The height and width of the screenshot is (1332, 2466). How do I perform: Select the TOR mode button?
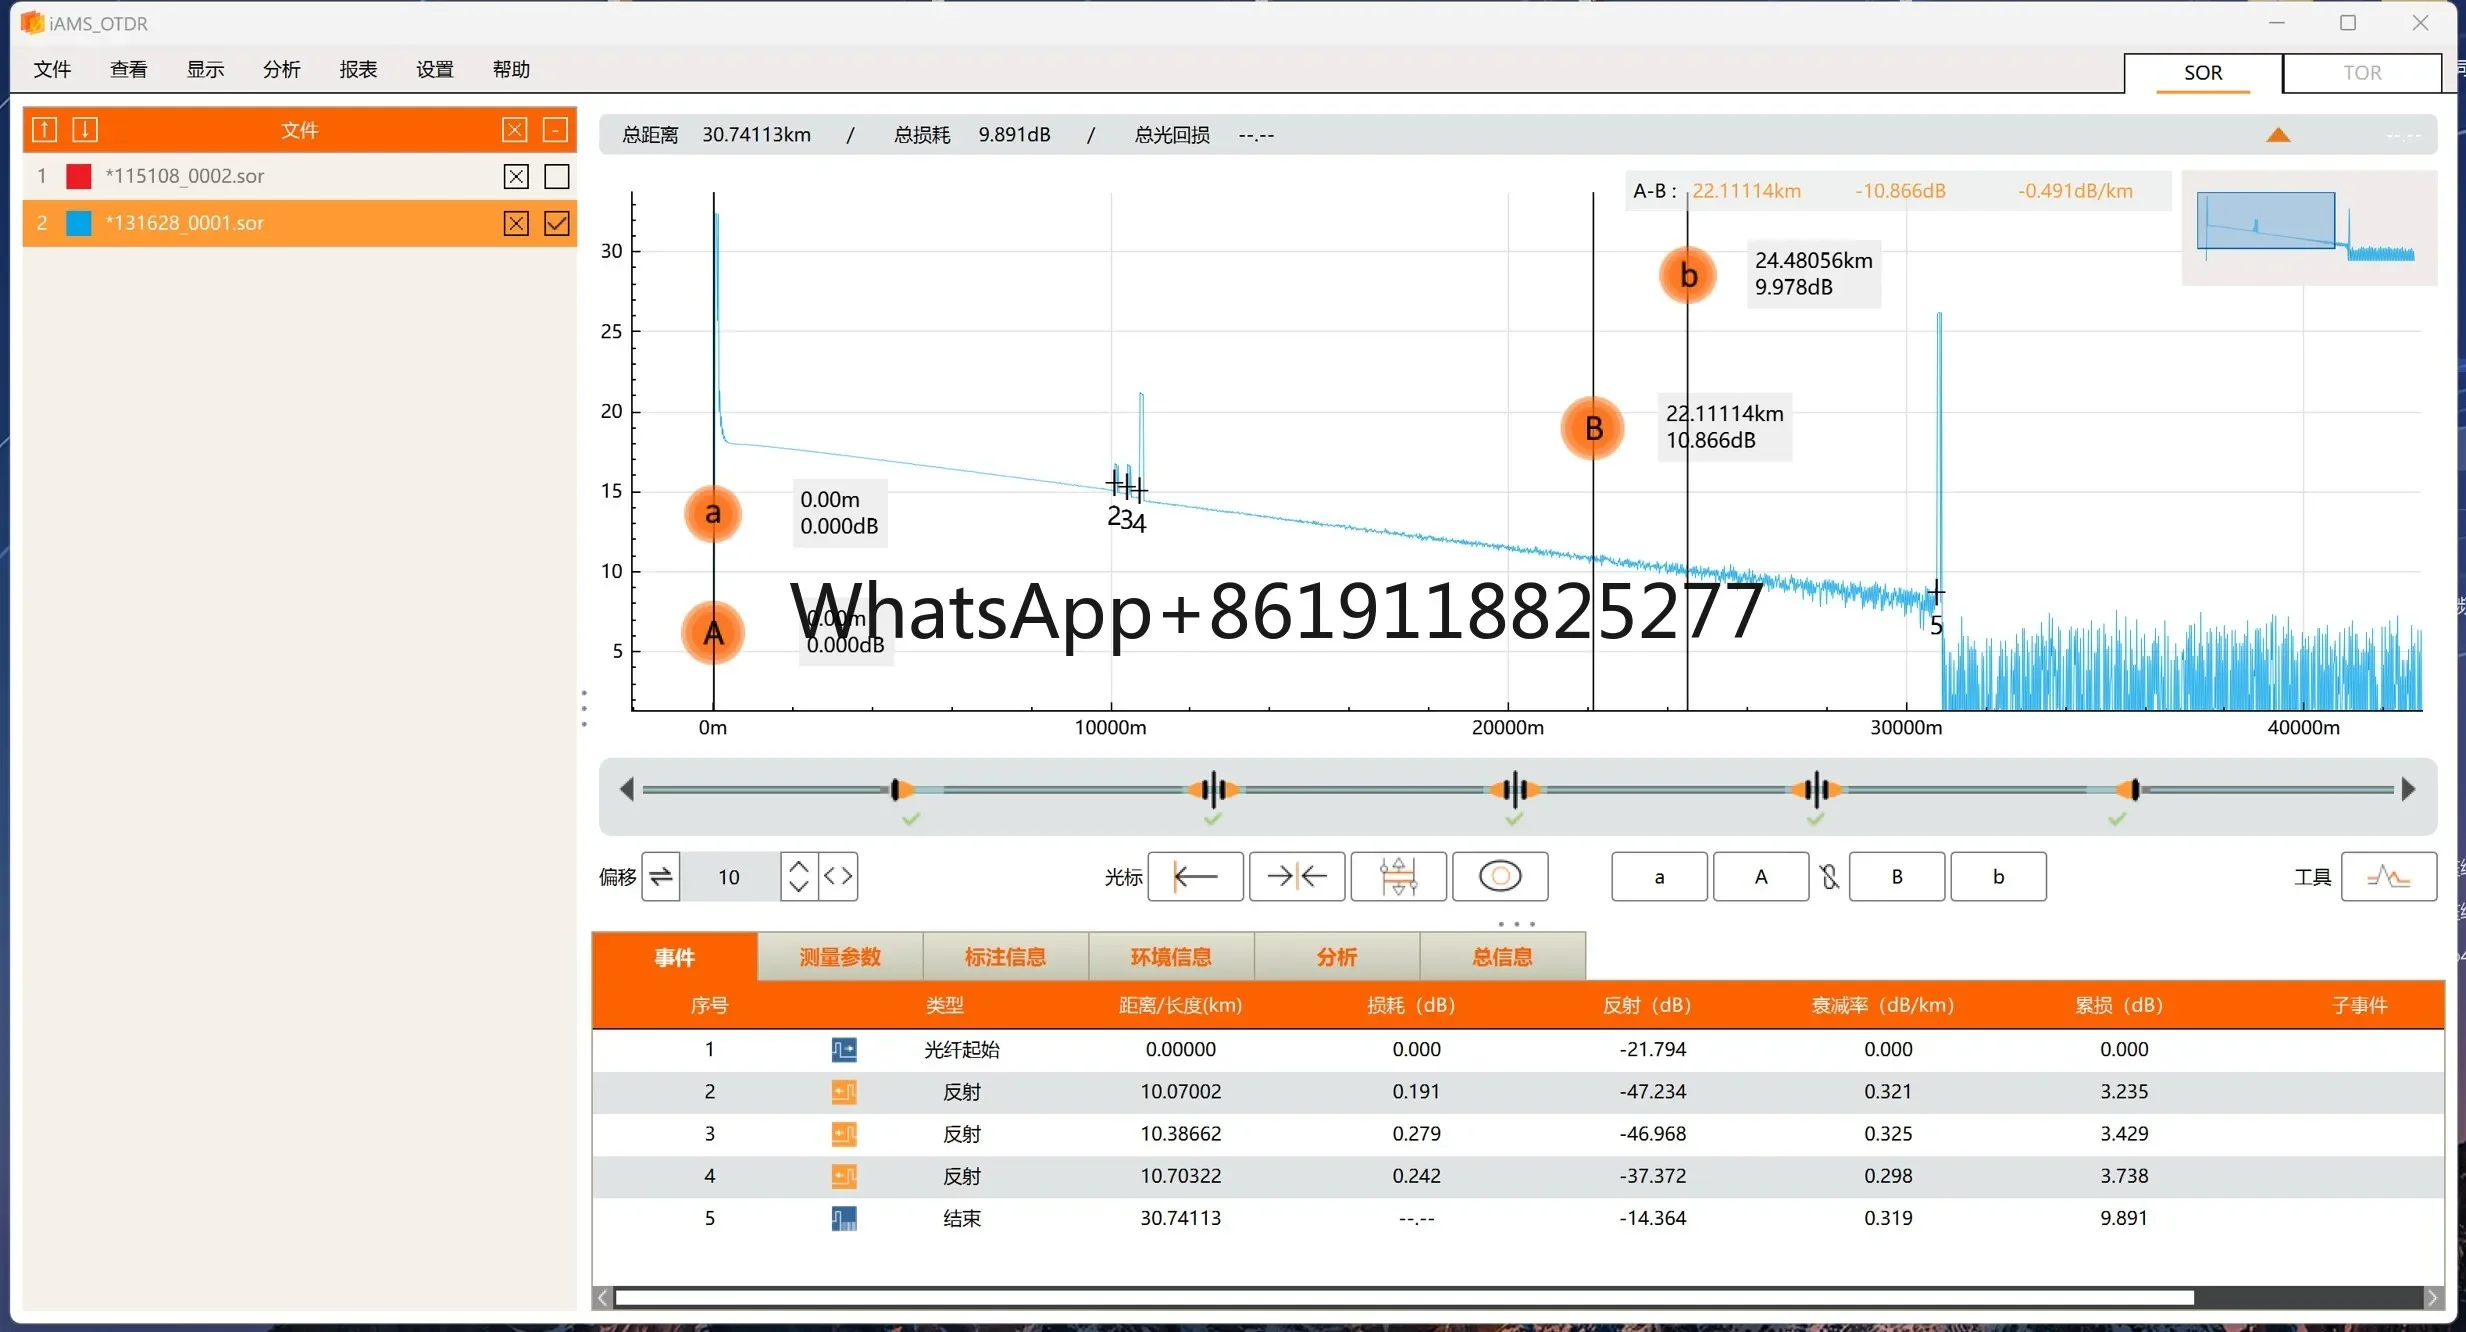point(2362,73)
